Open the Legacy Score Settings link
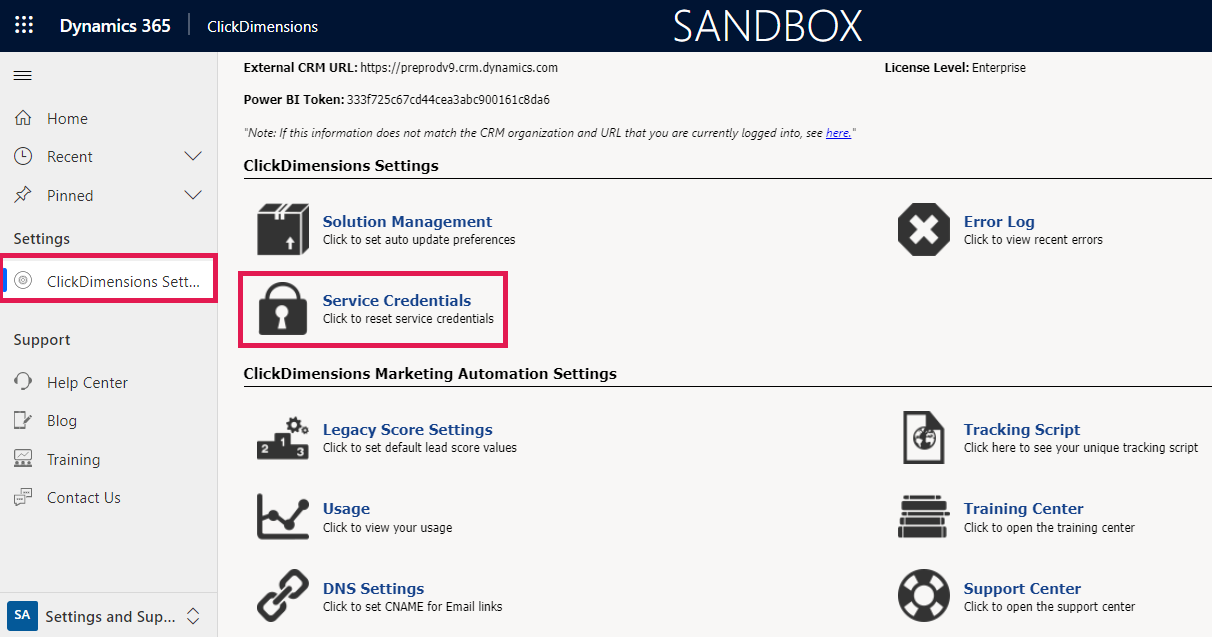The image size is (1212, 637). [x=407, y=430]
